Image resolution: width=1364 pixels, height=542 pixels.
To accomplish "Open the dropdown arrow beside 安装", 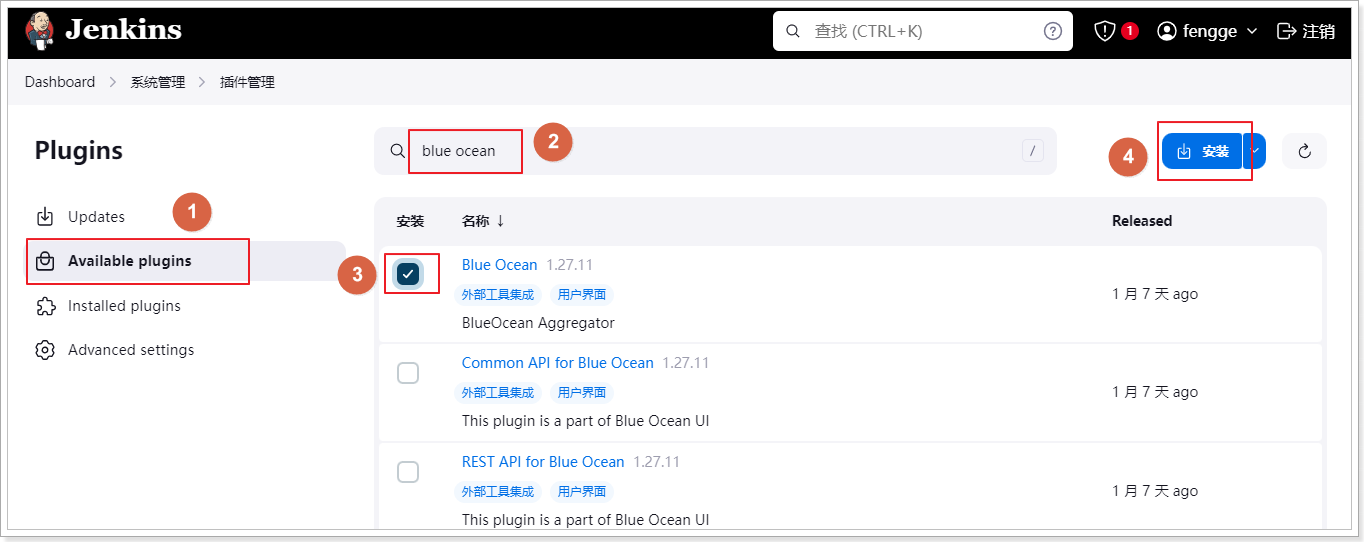I will [x=1255, y=151].
